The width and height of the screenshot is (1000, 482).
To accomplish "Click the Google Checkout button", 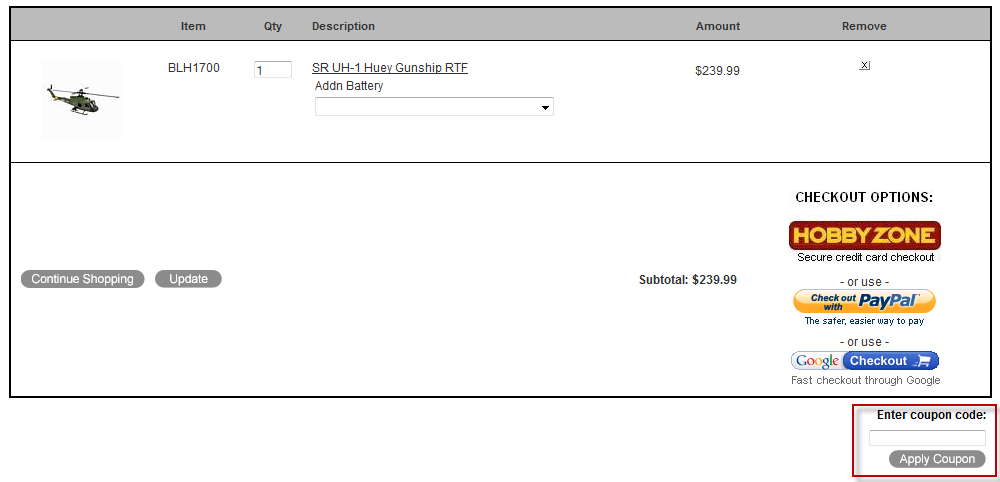I will click(865, 361).
